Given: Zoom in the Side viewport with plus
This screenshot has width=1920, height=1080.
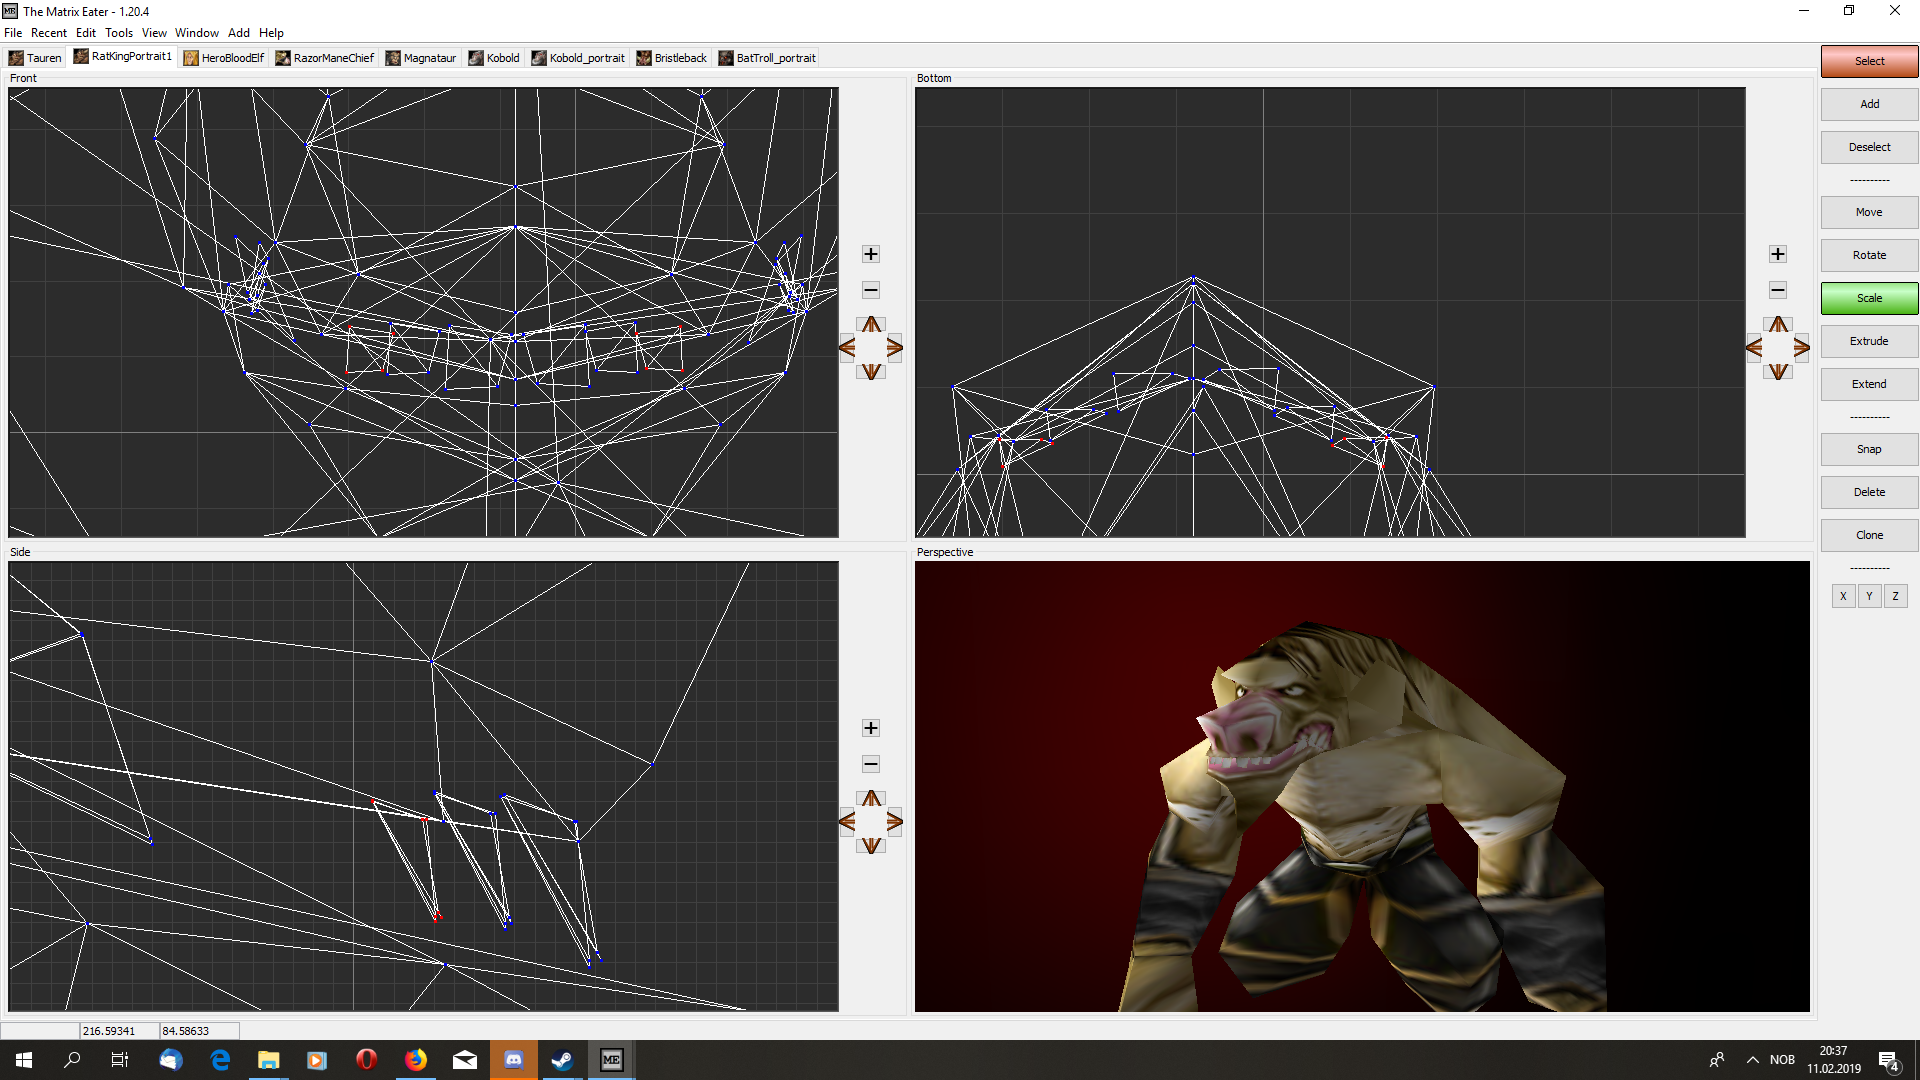Looking at the screenshot, I should 871,728.
